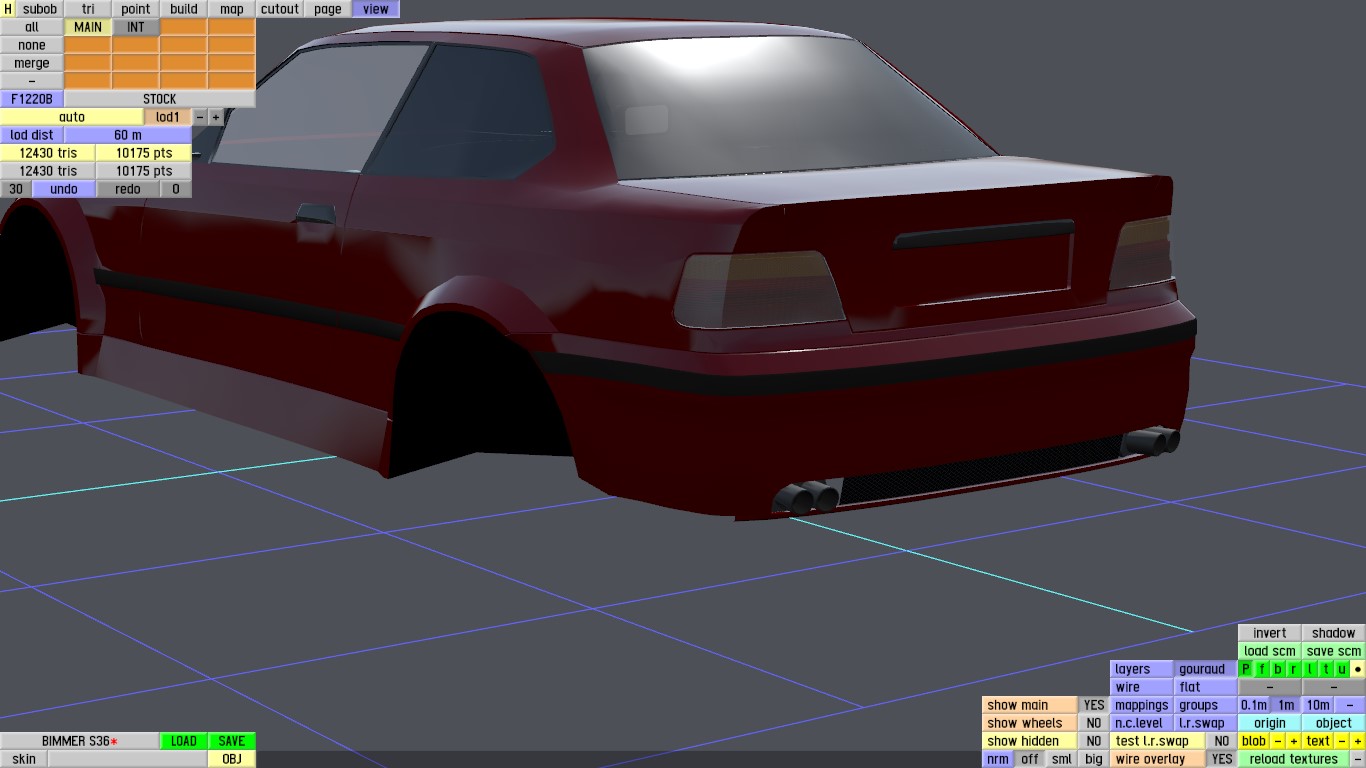Screen dimensions: 1366x768
Task: Select the lod1 button
Action: point(168,117)
